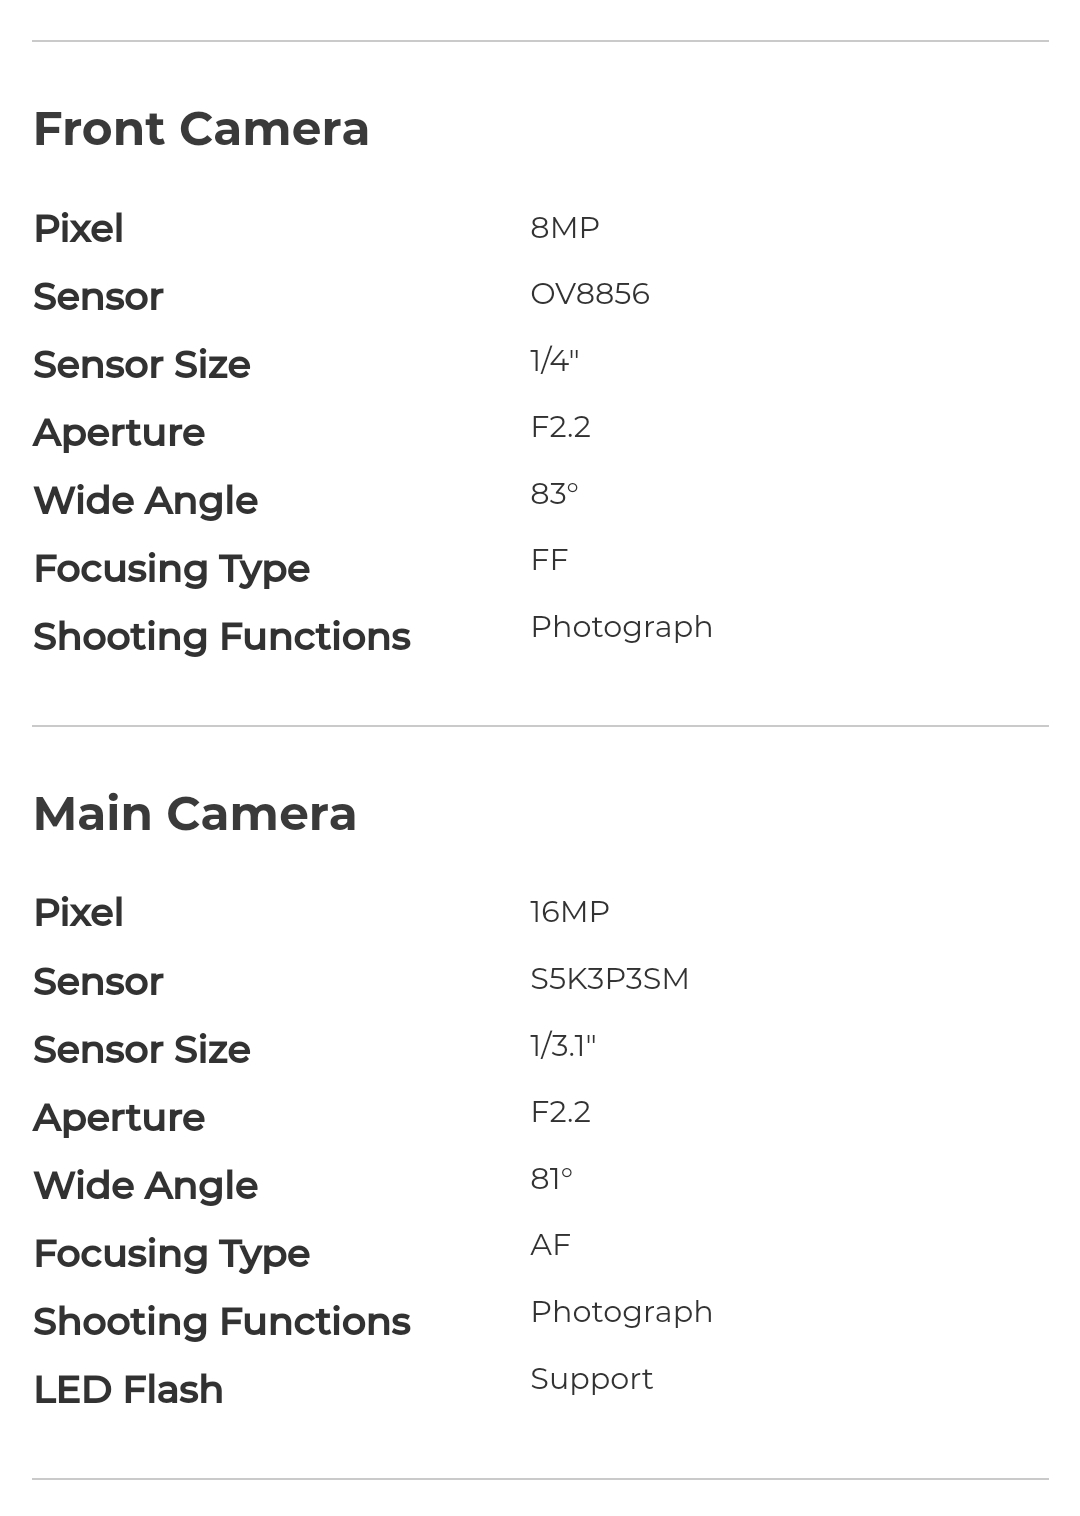1080x1516 pixels.
Task: Click the front camera Sensor Size label
Action: tap(142, 365)
